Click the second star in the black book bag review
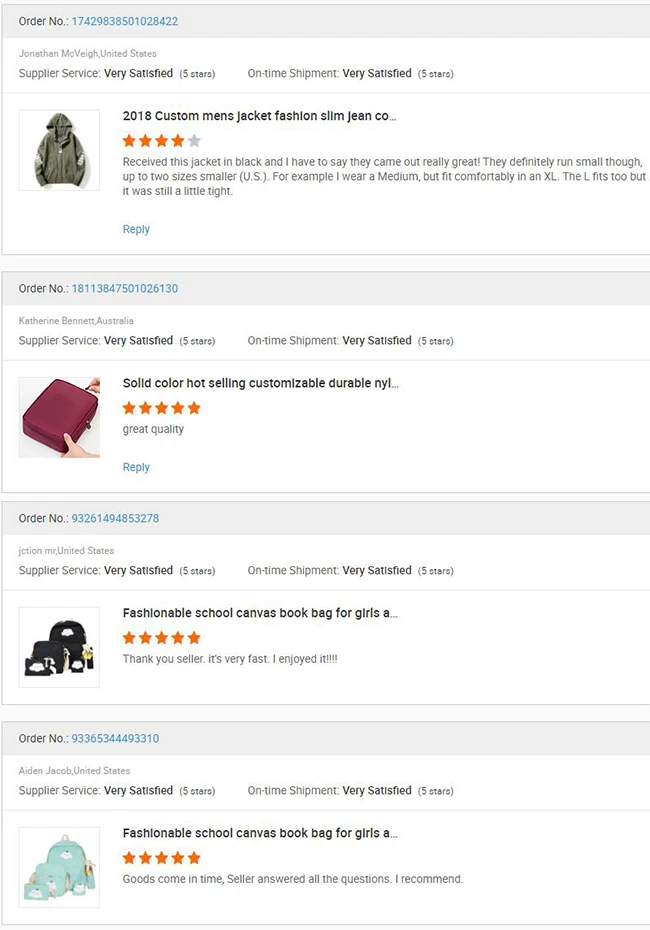Image resolution: width=650 pixels, height=930 pixels. (x=144, y=637)
